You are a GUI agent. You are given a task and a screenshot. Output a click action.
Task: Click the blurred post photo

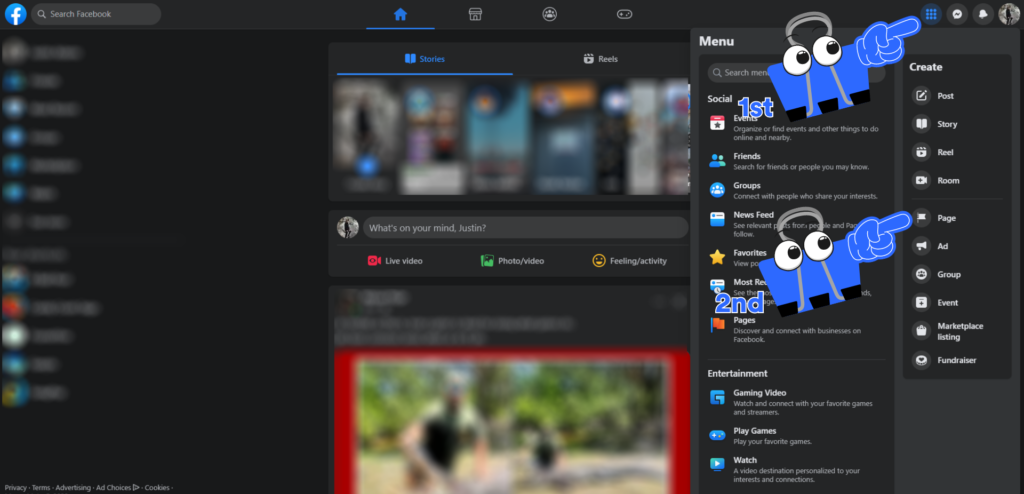pos(512,421)
